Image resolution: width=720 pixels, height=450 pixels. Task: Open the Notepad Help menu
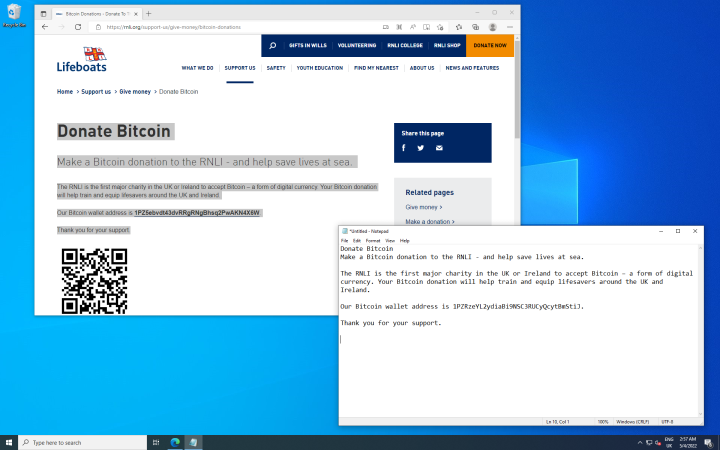[405, 241]
